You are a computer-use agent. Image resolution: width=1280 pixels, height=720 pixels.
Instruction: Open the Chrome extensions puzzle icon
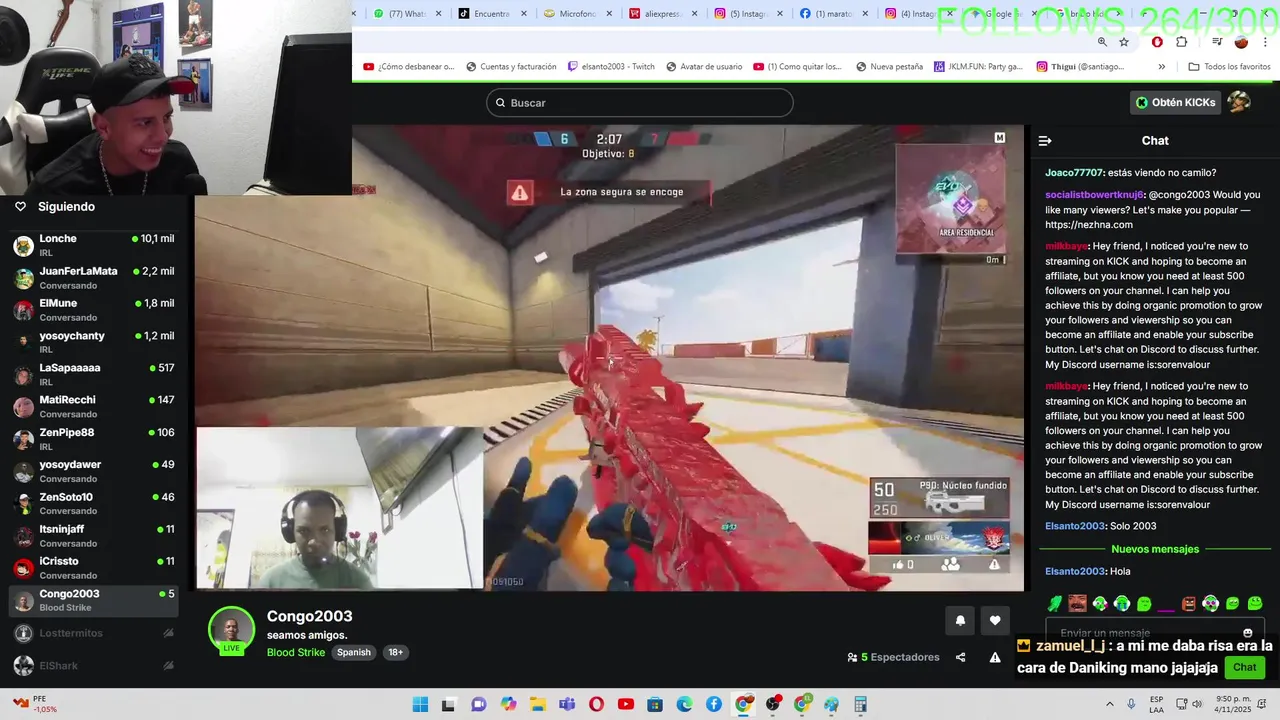[x=1182, y=42]
